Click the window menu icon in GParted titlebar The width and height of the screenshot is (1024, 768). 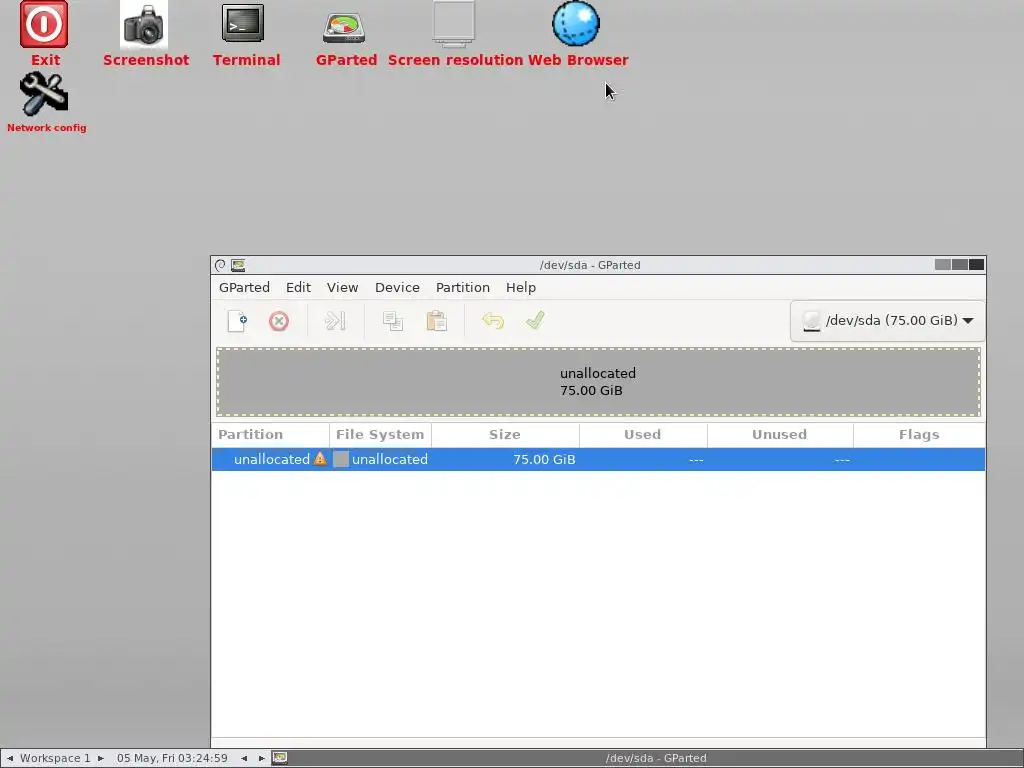(x=220, y=264)
